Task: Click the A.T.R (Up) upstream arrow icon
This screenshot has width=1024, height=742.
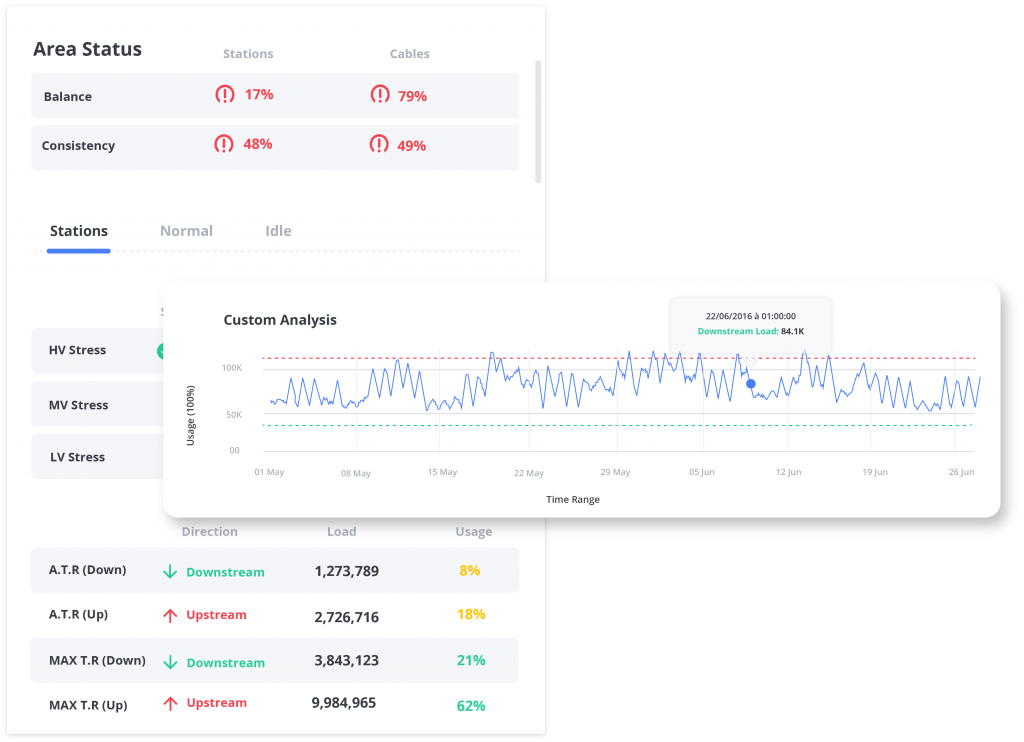Action: pyautogui.click(x=170, y=615)
